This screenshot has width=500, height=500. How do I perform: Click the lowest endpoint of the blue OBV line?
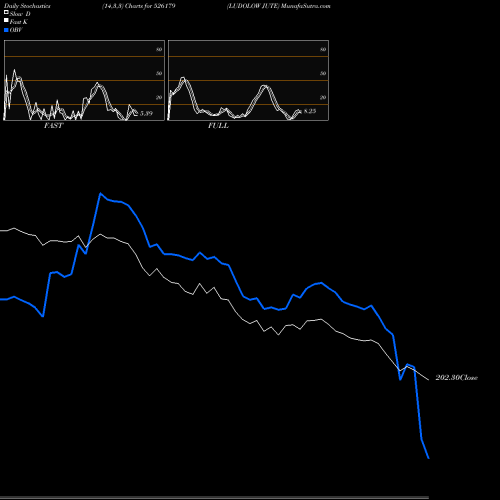tap(429, 458)
